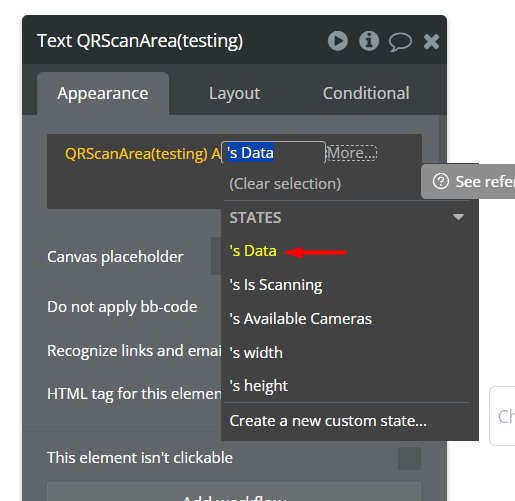Image resolution: width=515 pixels, height=501 pixels.
Task: Choose 's height state option
Action: pos(258,386)
